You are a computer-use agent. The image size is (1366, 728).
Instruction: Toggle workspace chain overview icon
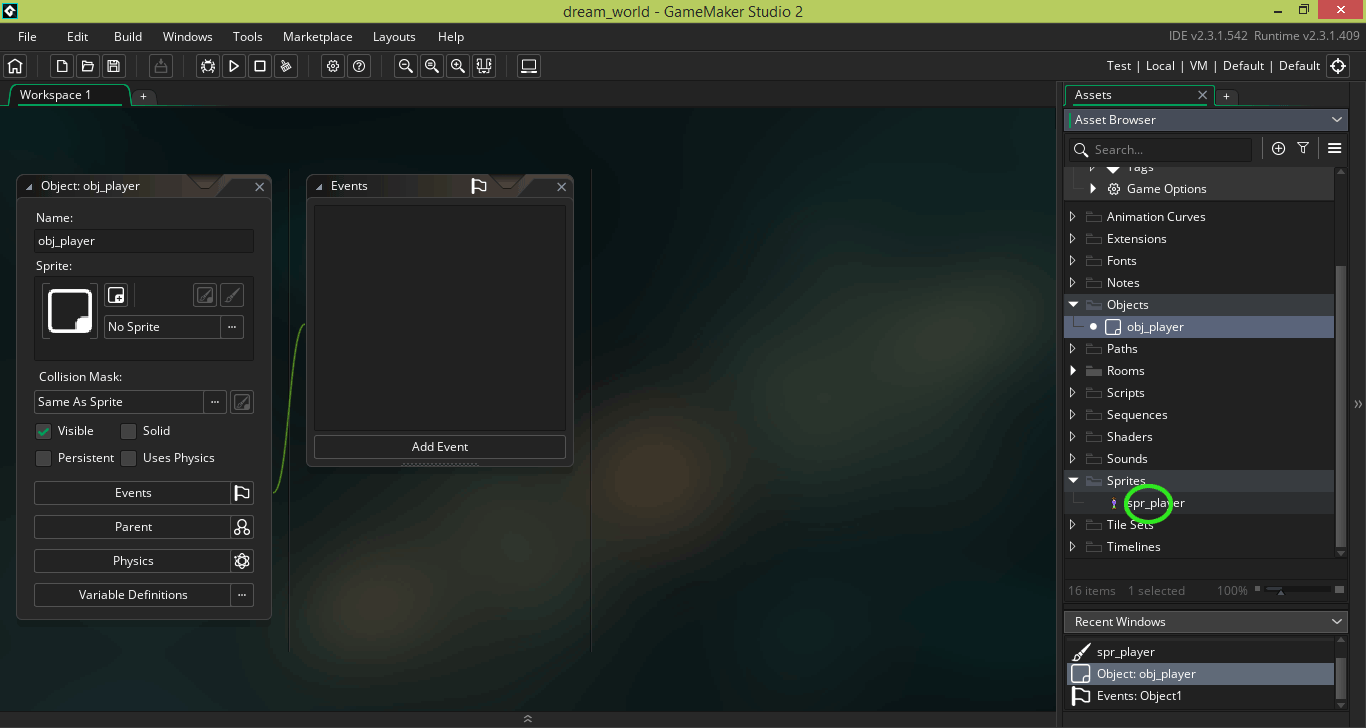tap(484, 66)
